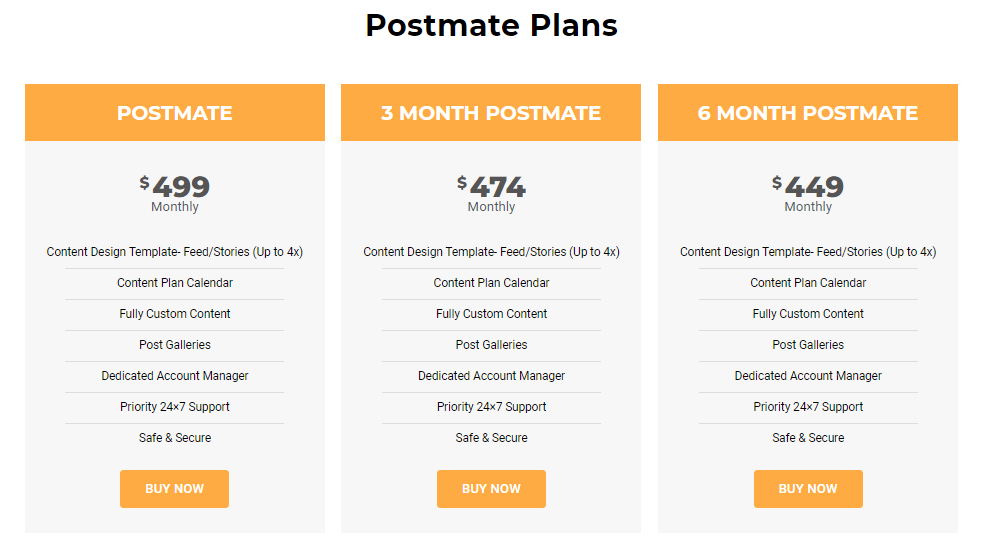Viewport: 983px width, 543px height.
Task: Click Post Galleries in 6 Month plan
Action: pyautogui.click(x=808, y=345)
